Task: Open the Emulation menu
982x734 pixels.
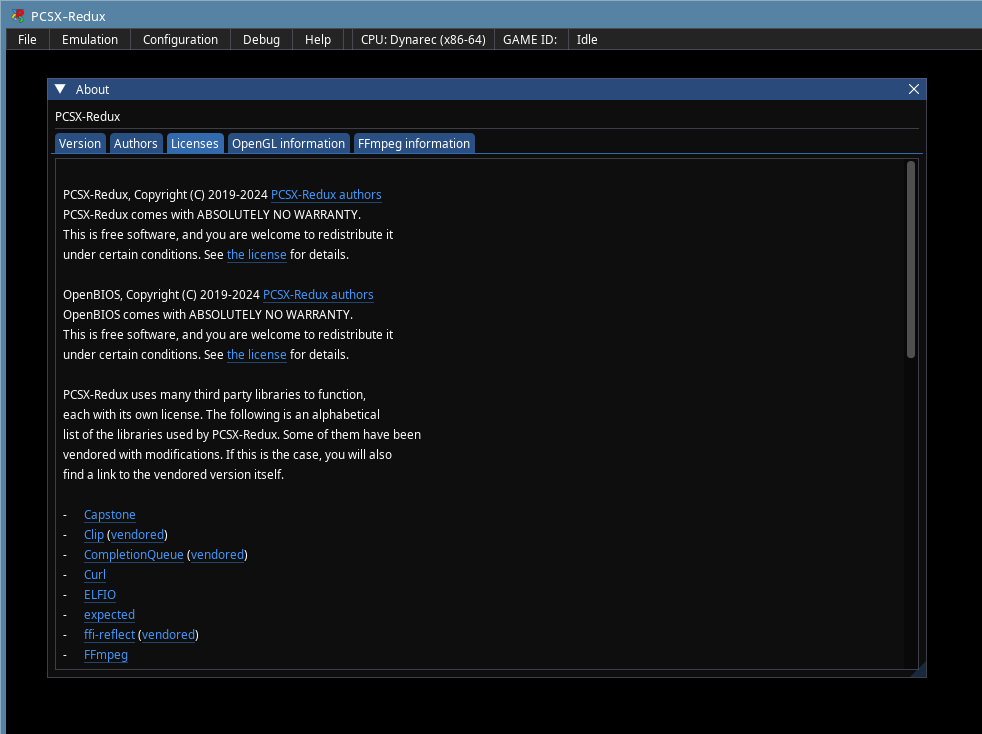Action: pos(90,39)
